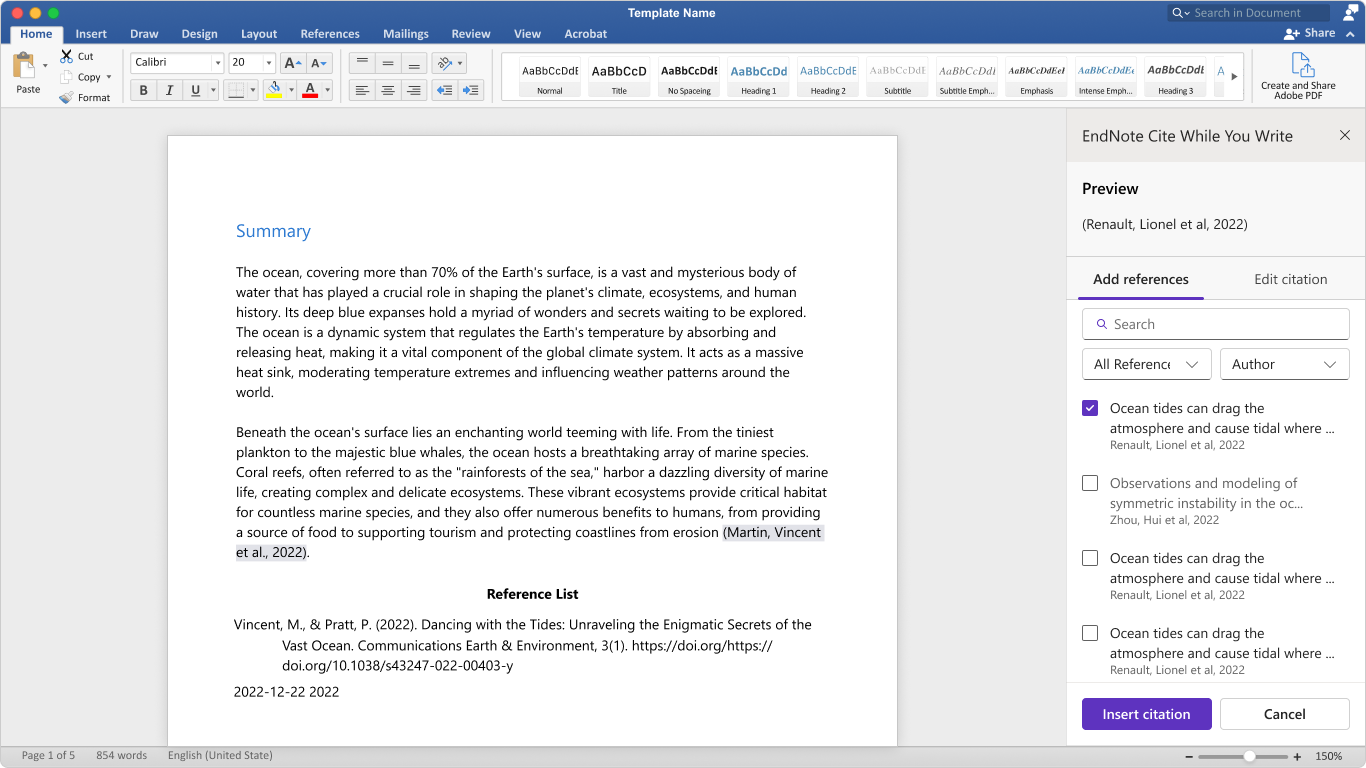Select the Add references tab
Image resolution: width=1366 pixels, height=768 pixels.
point(1141,279)
